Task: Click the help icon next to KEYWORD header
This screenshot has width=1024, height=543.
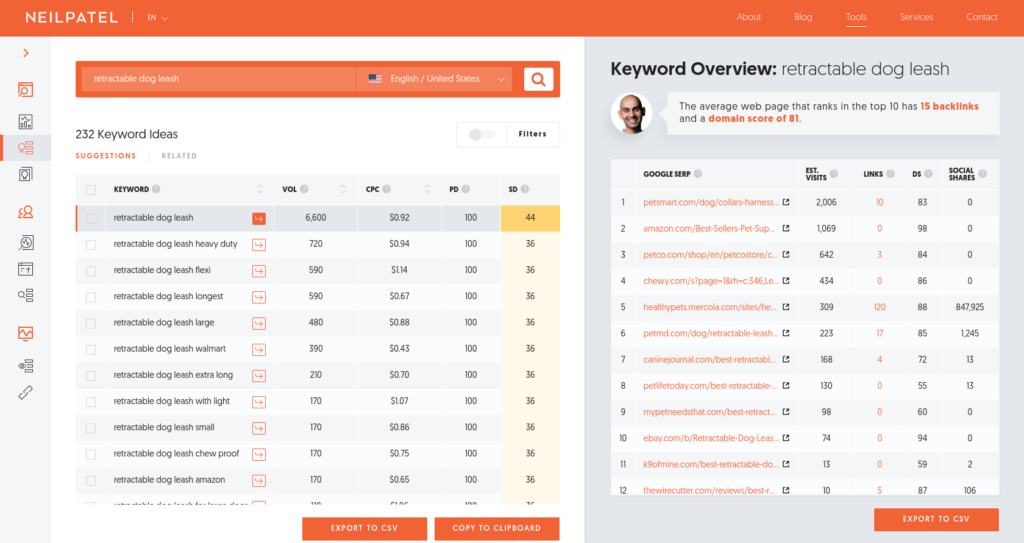Action: [x=156, y=189]
